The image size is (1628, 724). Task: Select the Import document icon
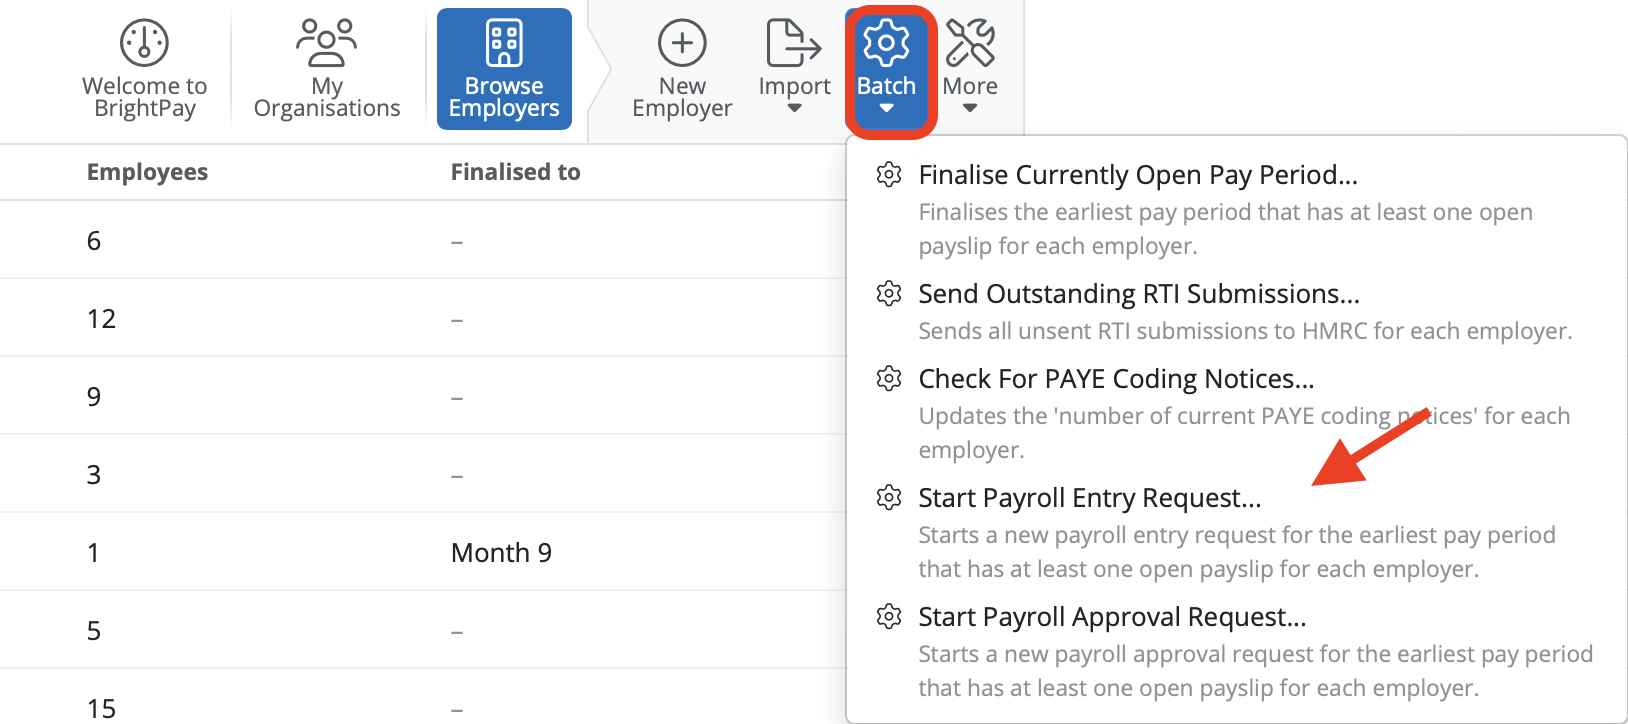(x=793, y=40)
